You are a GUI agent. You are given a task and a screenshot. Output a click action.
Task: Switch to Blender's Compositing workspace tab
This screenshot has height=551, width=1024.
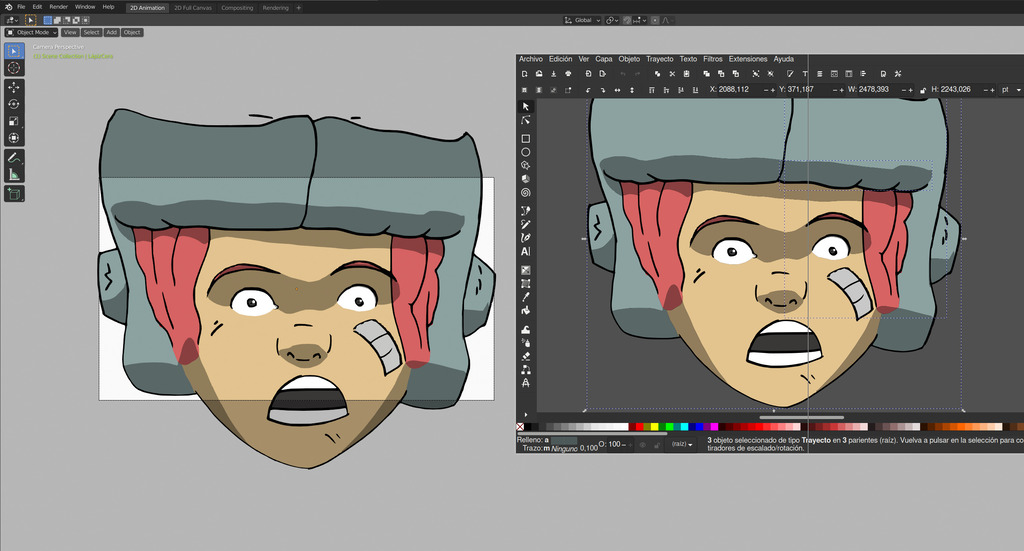tap(237, 8)
